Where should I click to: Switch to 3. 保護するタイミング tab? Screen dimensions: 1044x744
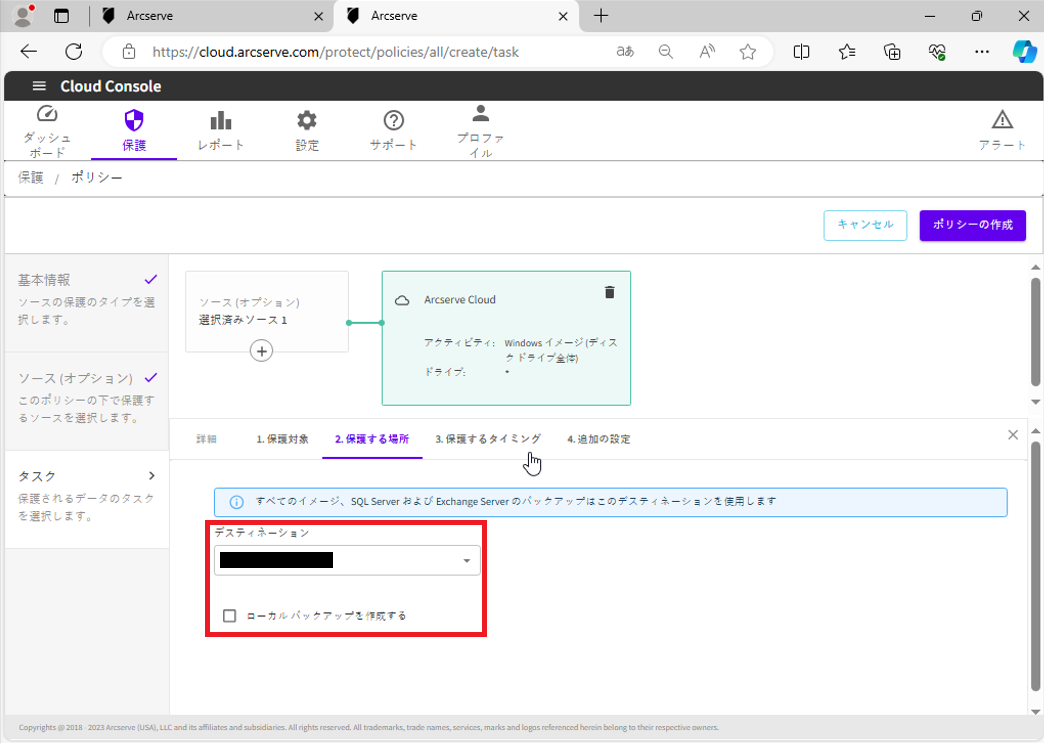(x=488, y=439)
